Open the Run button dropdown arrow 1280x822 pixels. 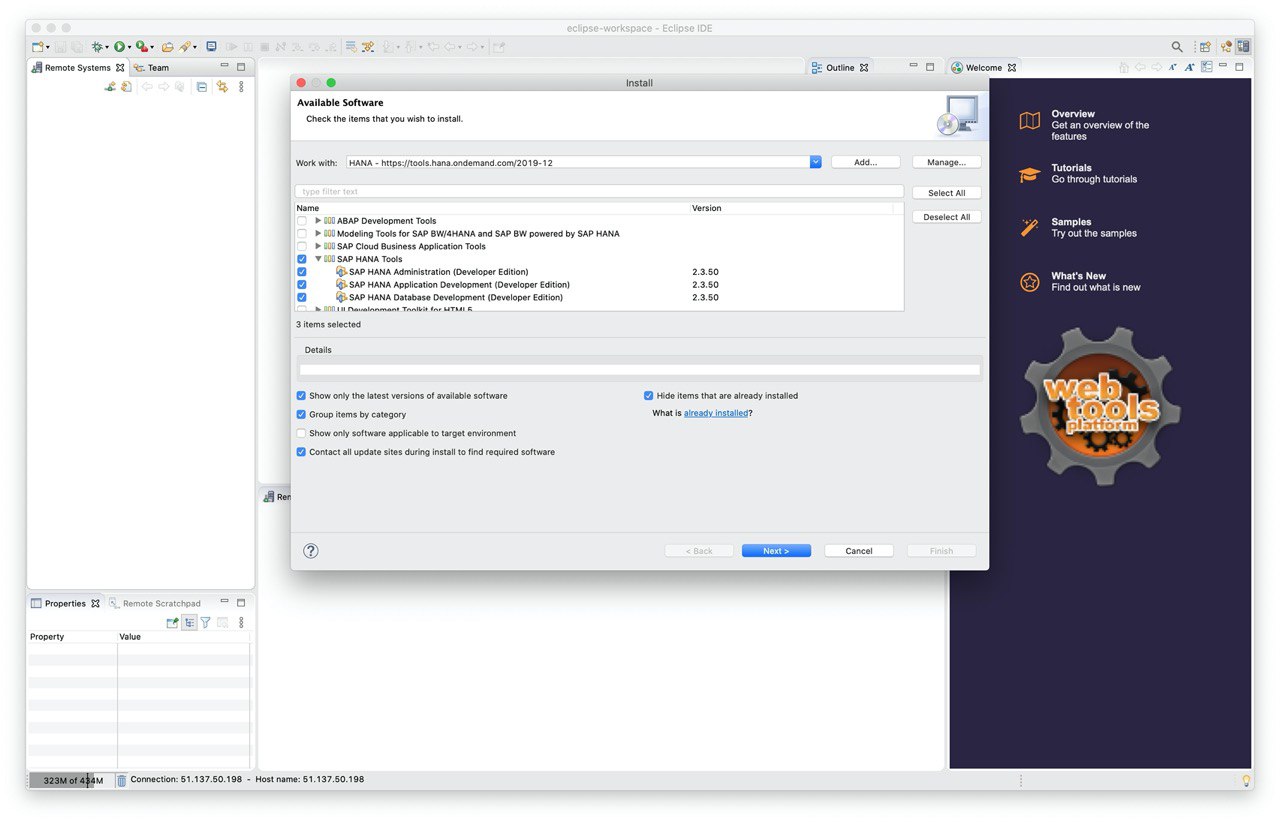tap(129, 48)
